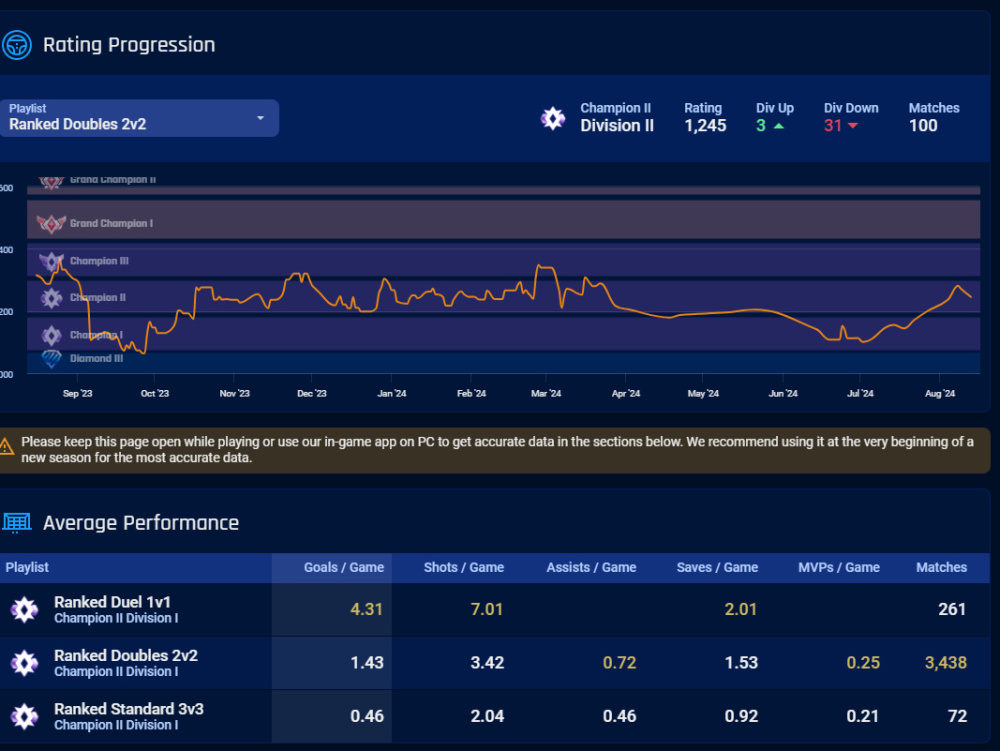Select the Ranked Standard 3v3 row title
1000x751 pixels.
point(129,709)
